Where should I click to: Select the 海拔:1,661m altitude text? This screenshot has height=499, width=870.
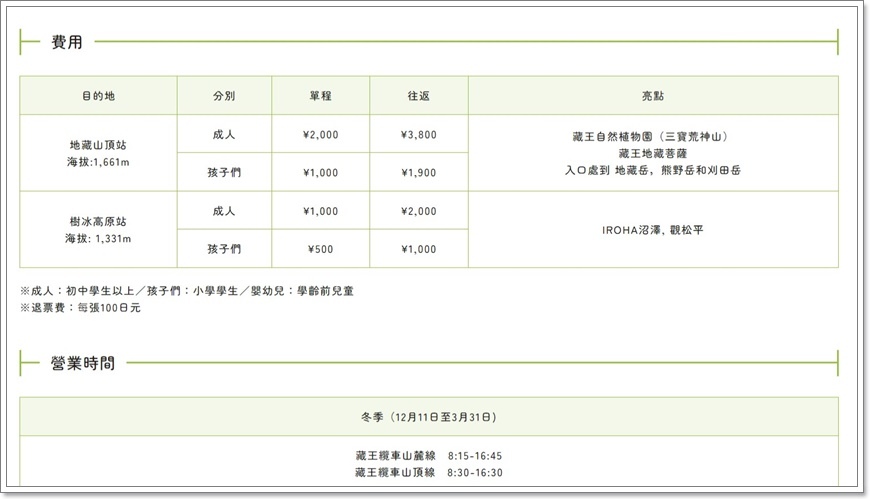(x=98, y=162)
